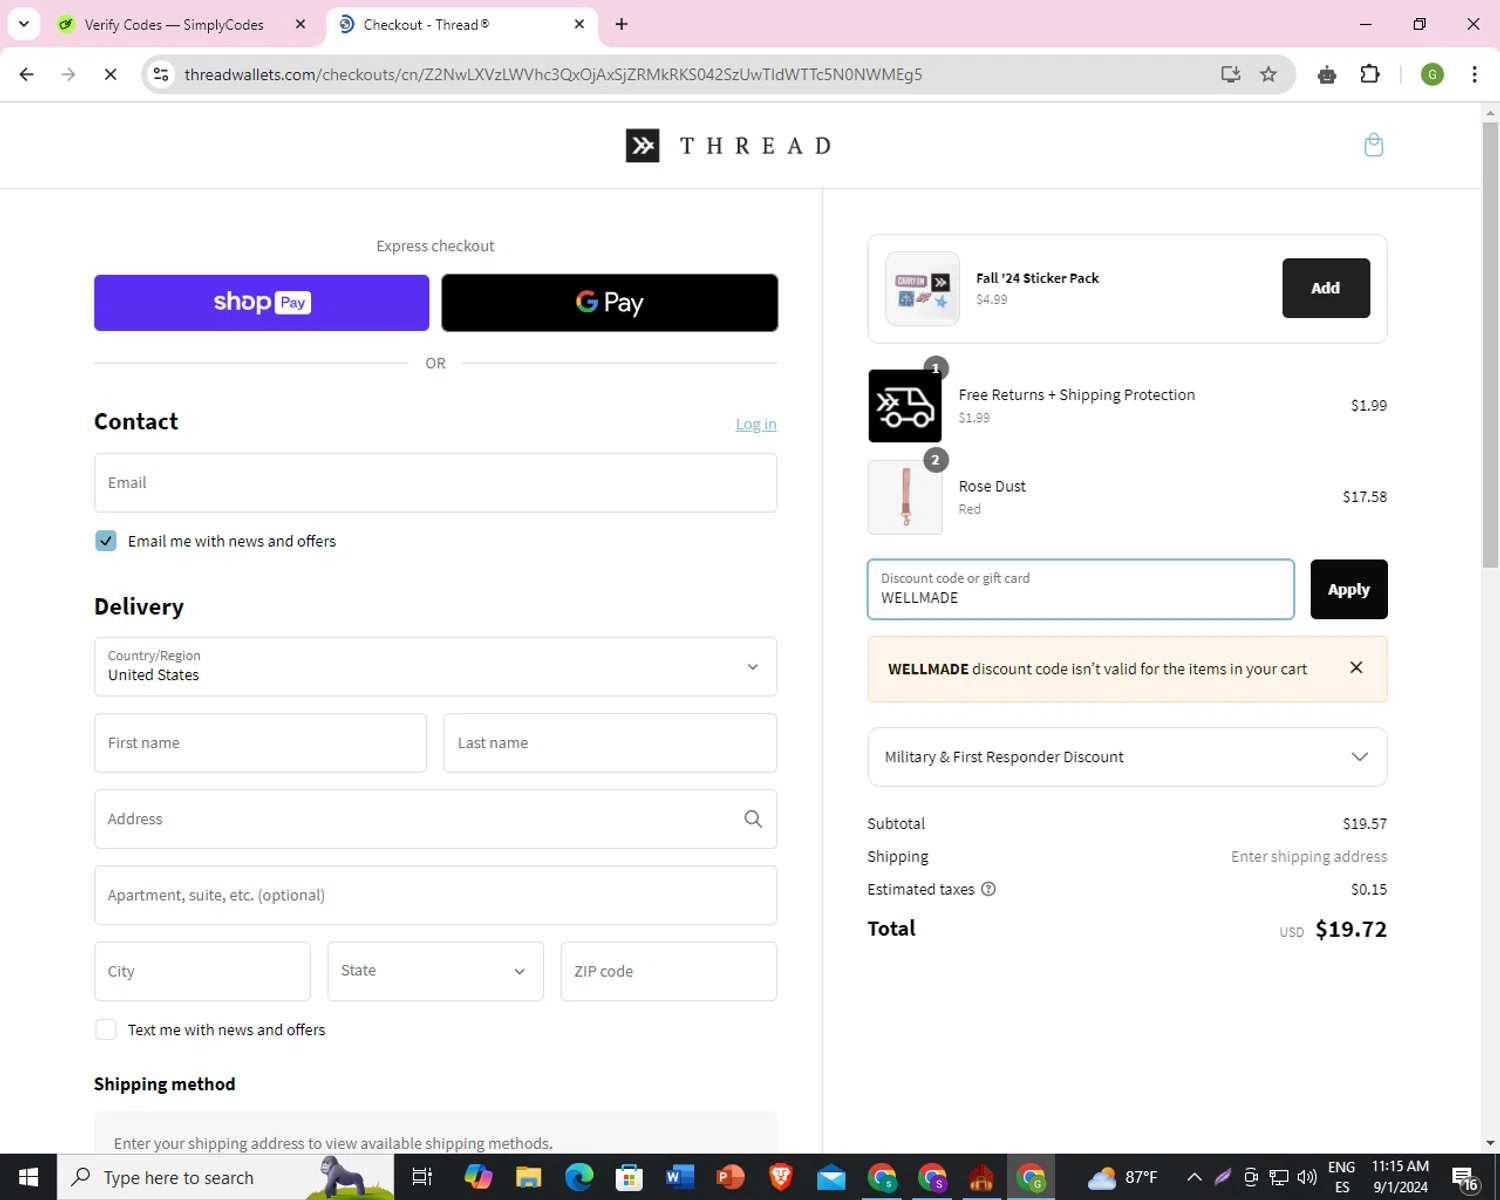Click the Log in link

[x=756, y=424]
